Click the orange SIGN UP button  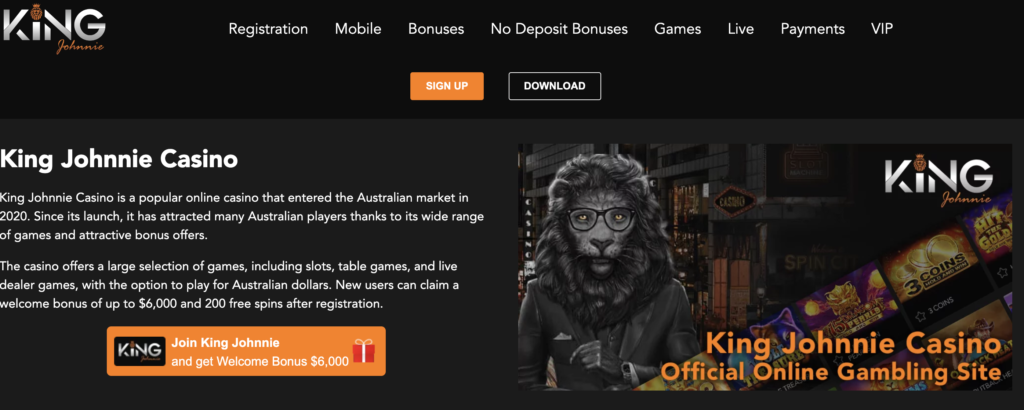447,86
